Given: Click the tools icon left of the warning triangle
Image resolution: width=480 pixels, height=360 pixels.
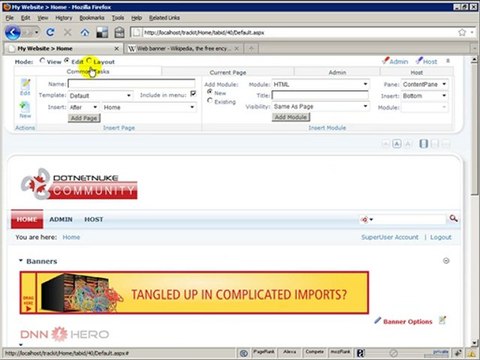Looking at the screenshot, I should (x=459, y=353).
